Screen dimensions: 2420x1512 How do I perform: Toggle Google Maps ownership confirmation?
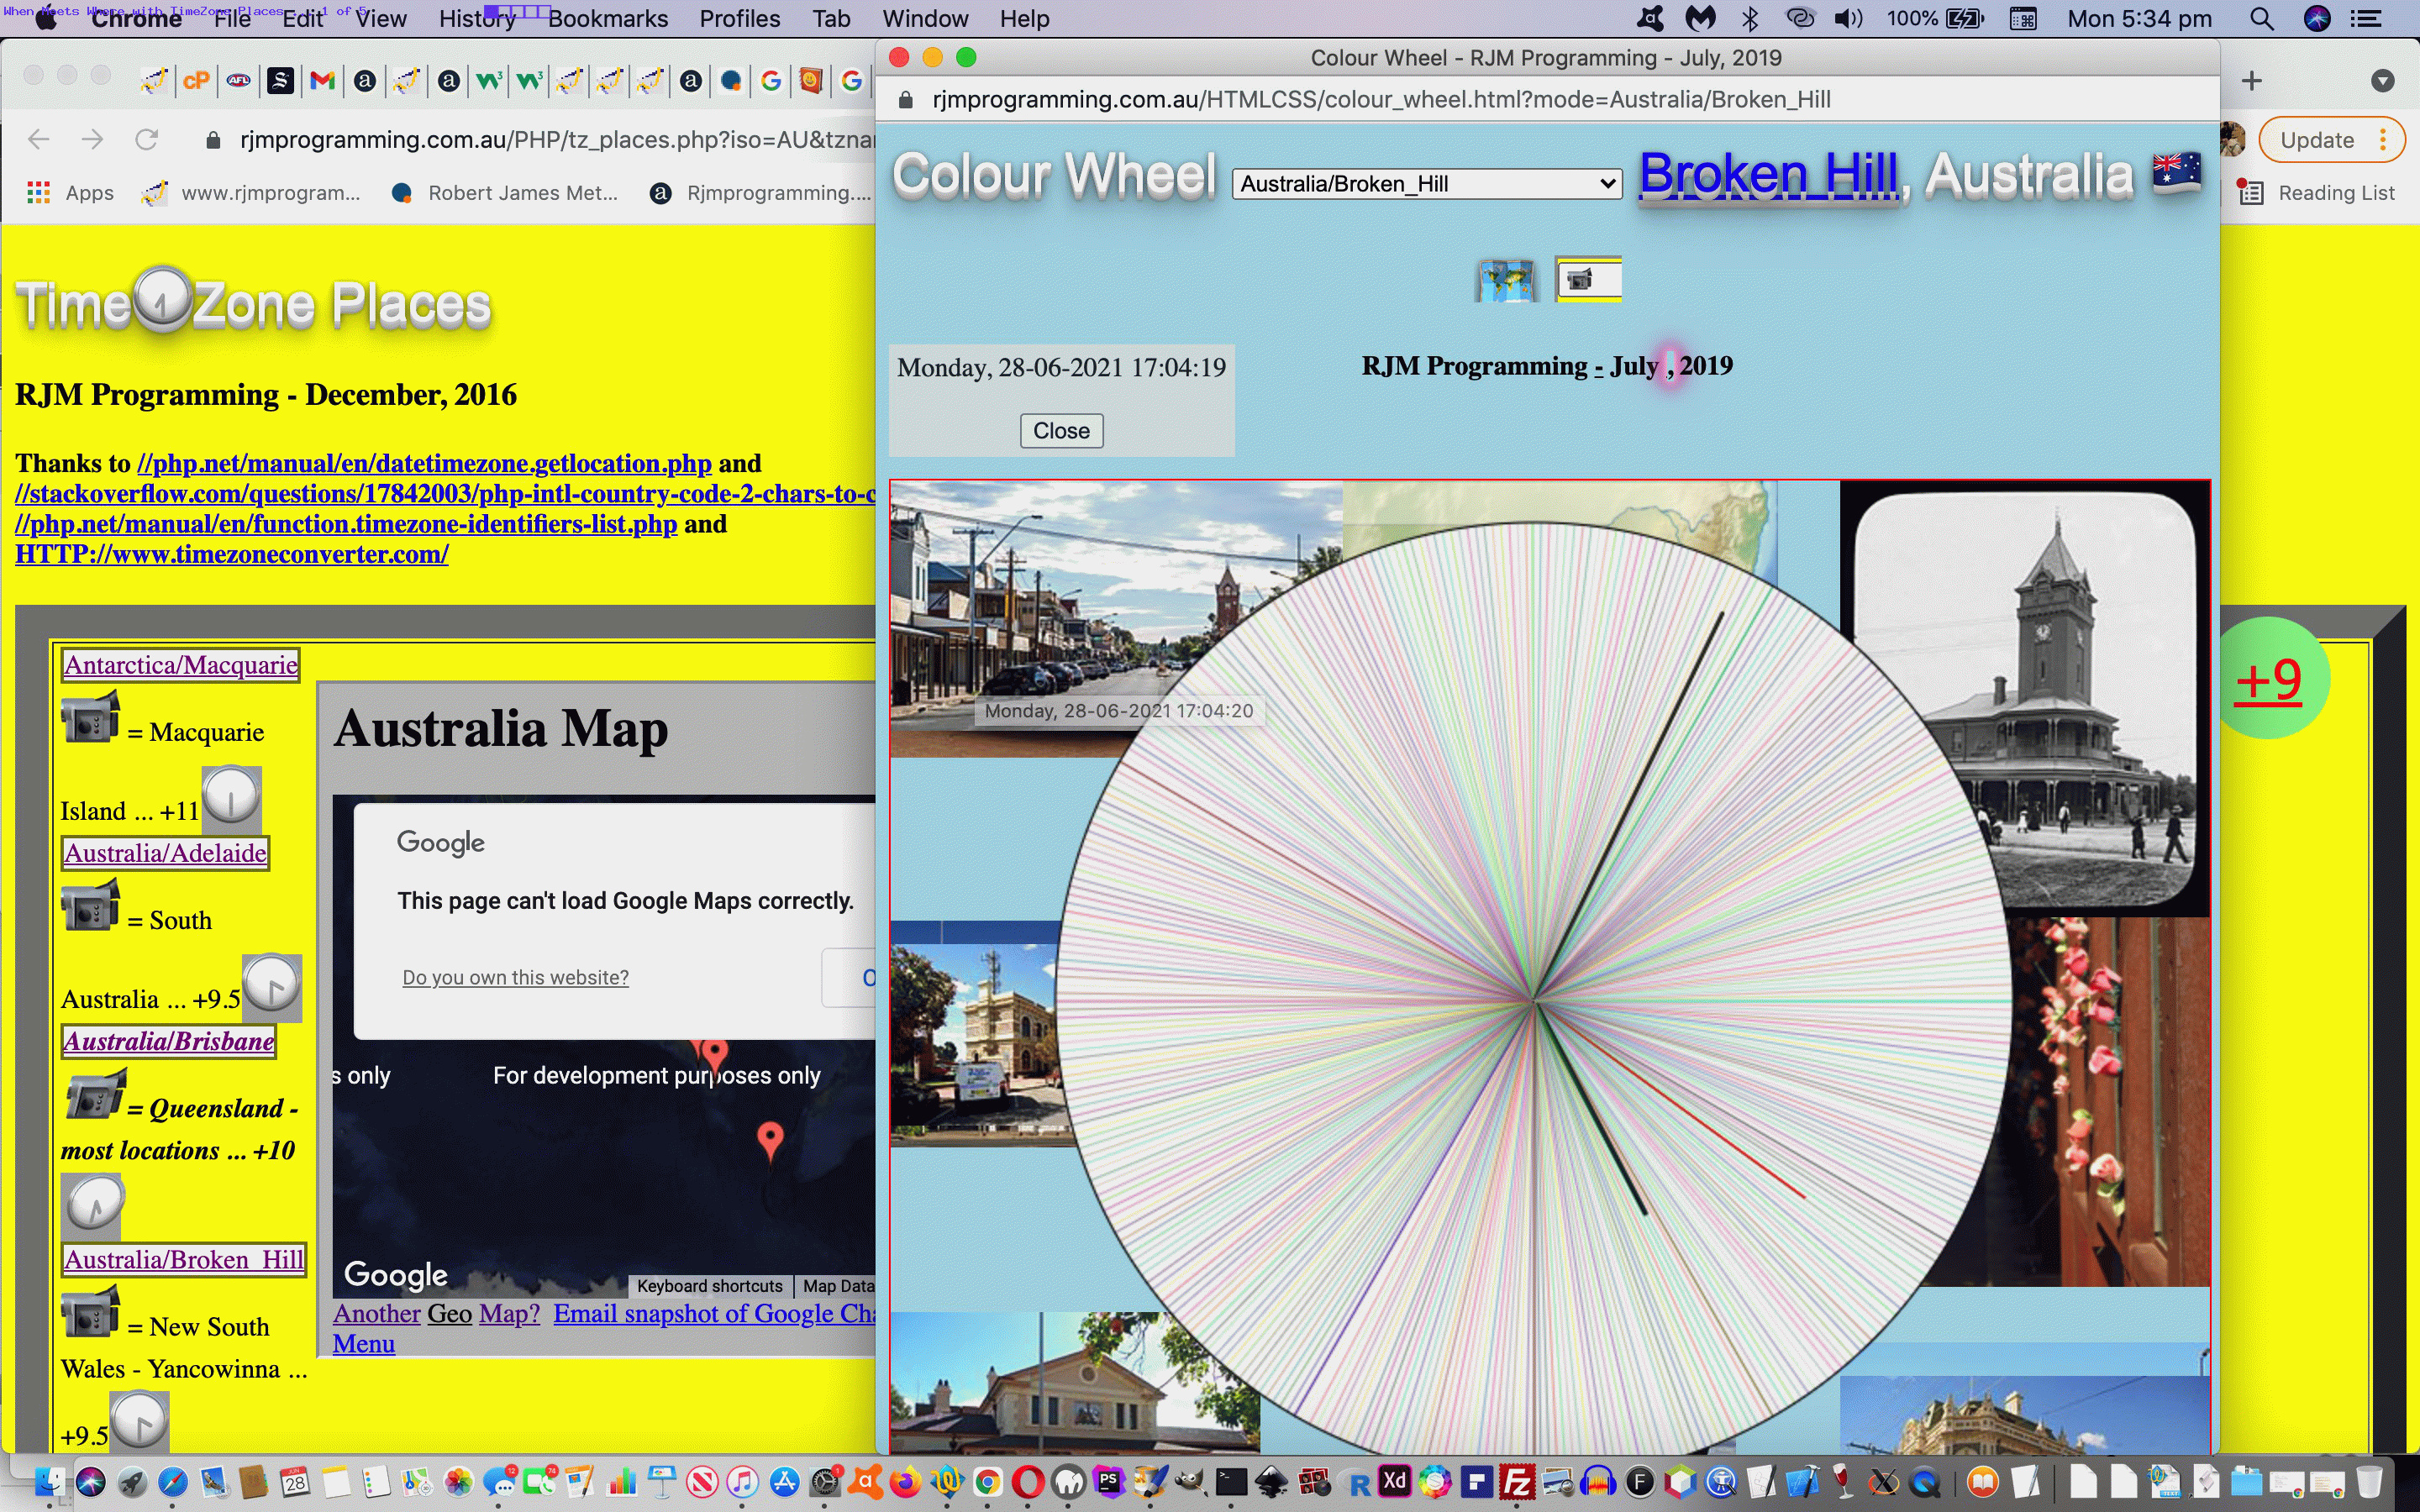pos(516,977)
